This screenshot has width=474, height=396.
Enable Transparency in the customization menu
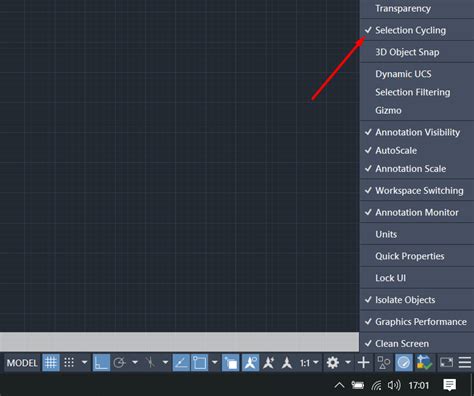(x=417, y=9)
